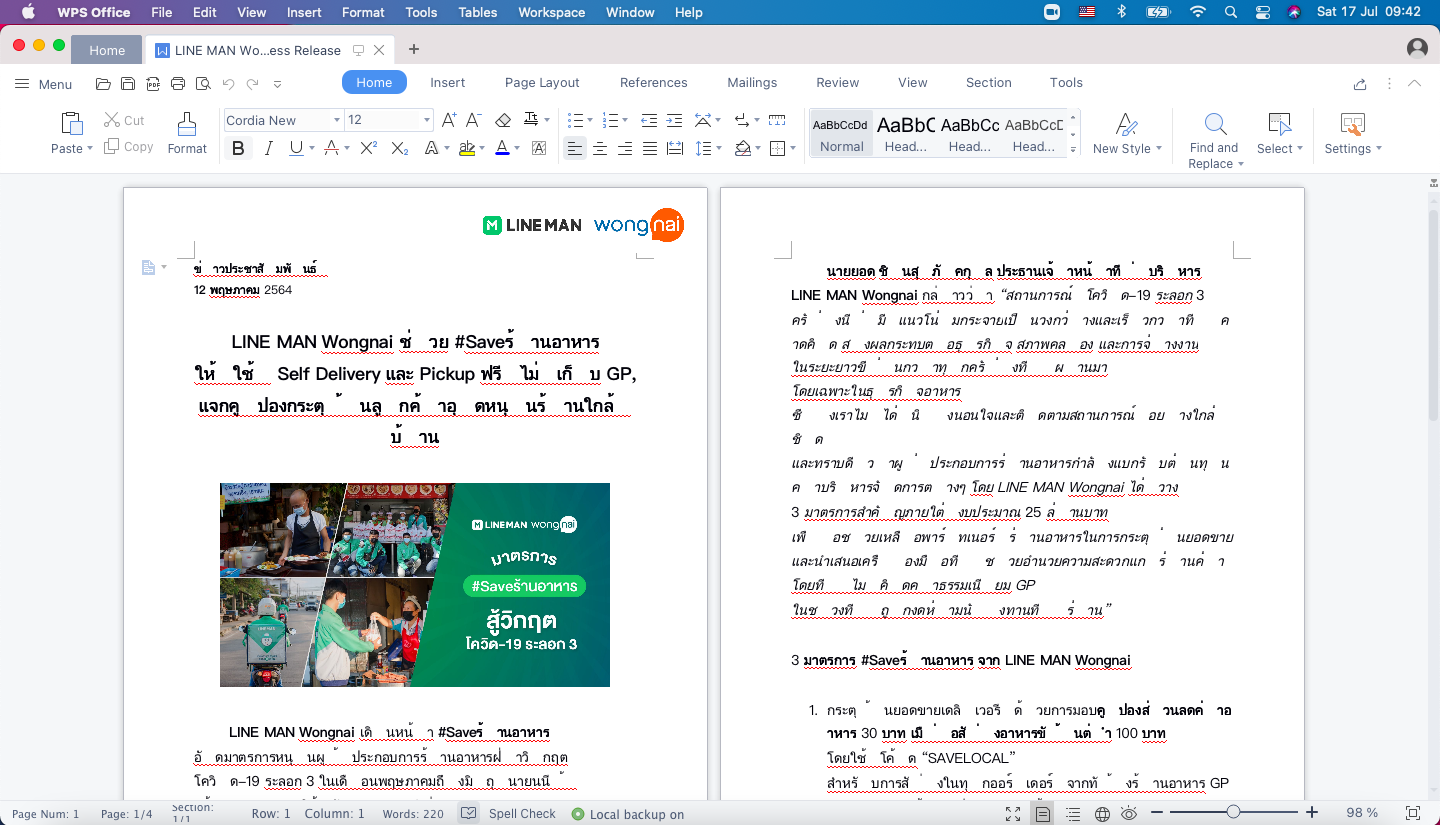Redo the last undone action
Viewport: 1440px width, 825px height.
pyautogui.click(x=253, y=84)
